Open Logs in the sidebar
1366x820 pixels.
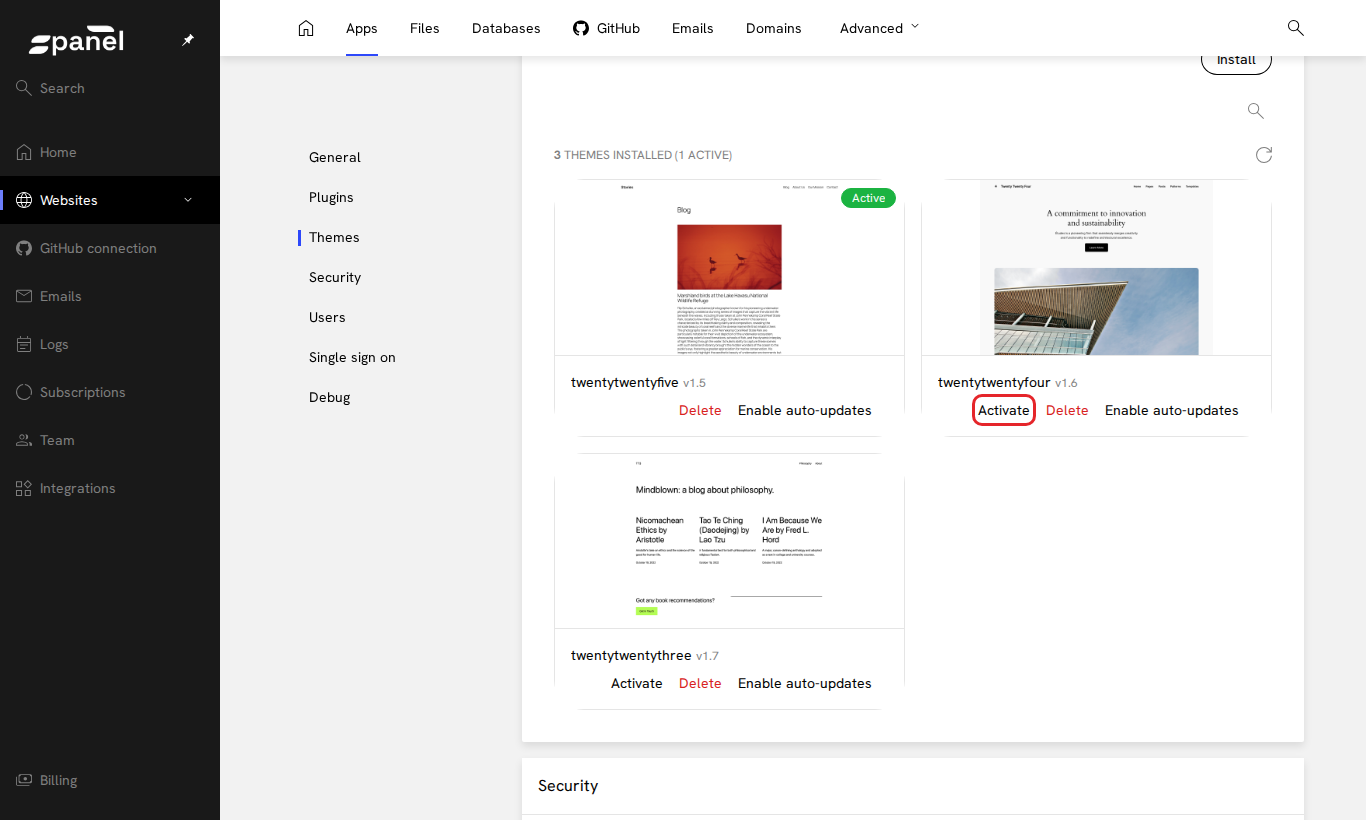110,344
